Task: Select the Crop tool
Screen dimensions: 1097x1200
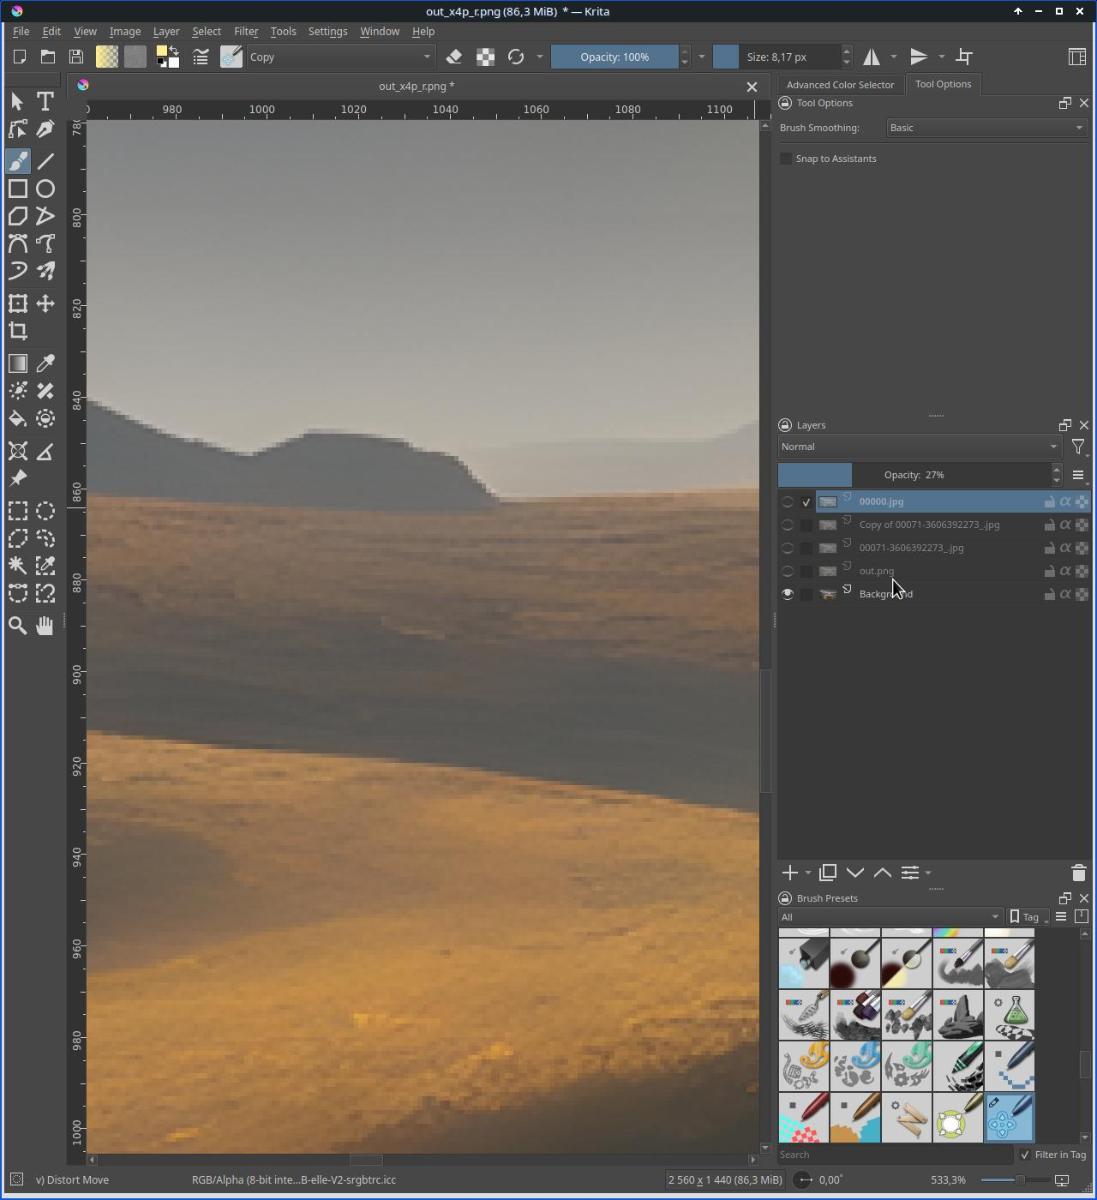Action: [18, 331]
